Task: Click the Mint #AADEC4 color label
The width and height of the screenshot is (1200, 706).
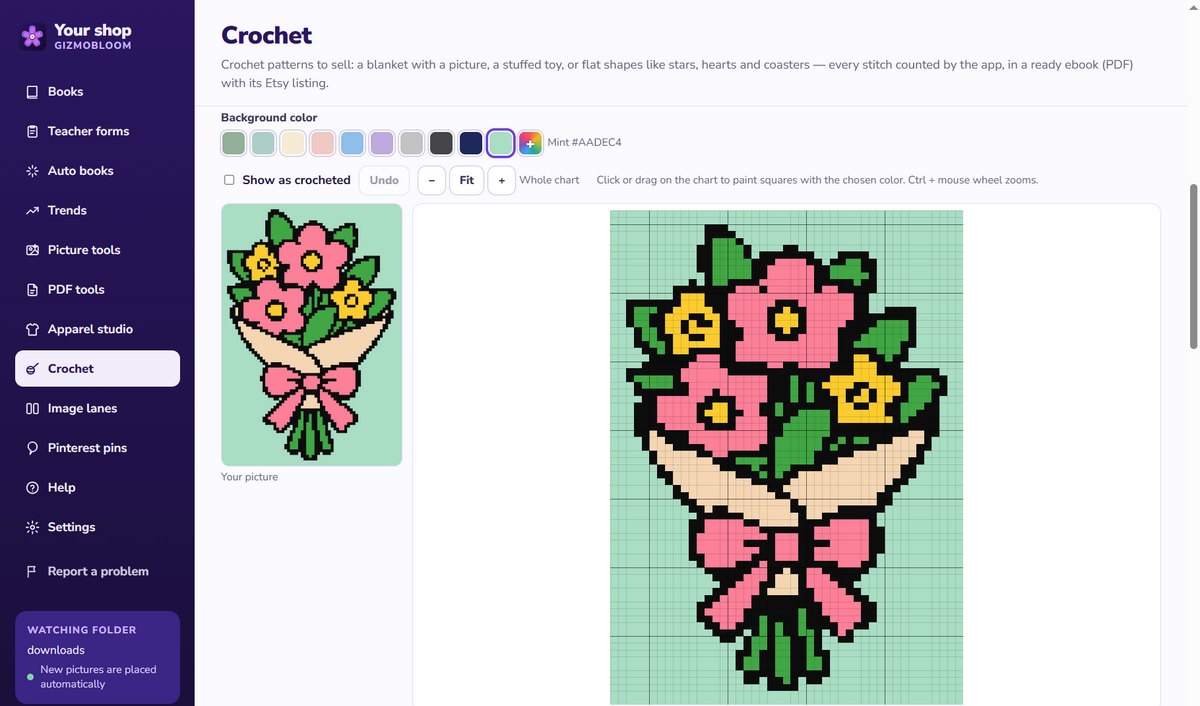Action: pyautogui.click(x=584, y=143)
